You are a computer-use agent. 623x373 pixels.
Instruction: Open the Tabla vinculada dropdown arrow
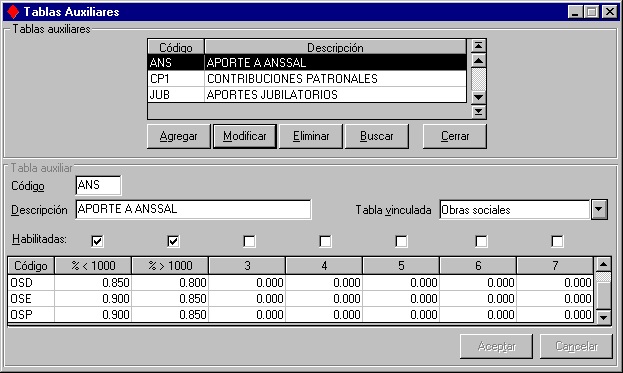tap(599, 209)
